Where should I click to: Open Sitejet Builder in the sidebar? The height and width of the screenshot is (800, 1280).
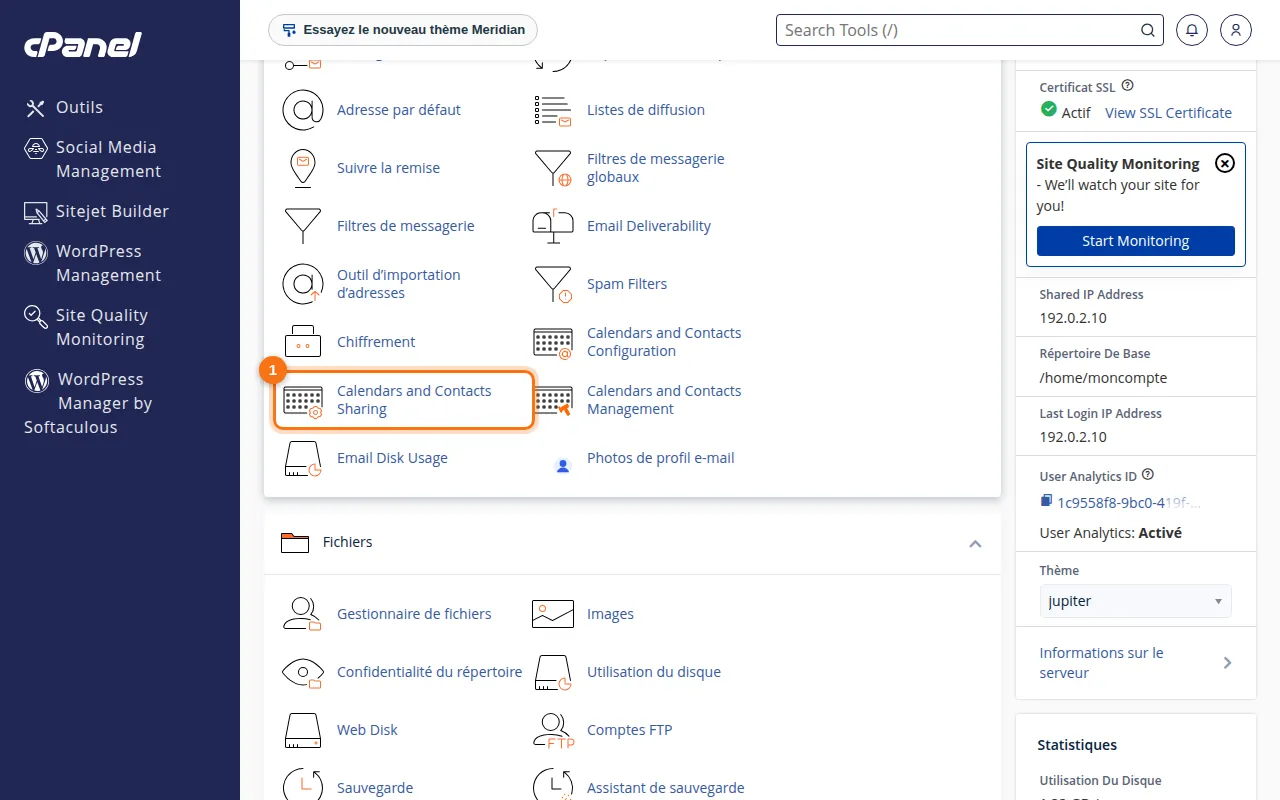coord(97,211)
